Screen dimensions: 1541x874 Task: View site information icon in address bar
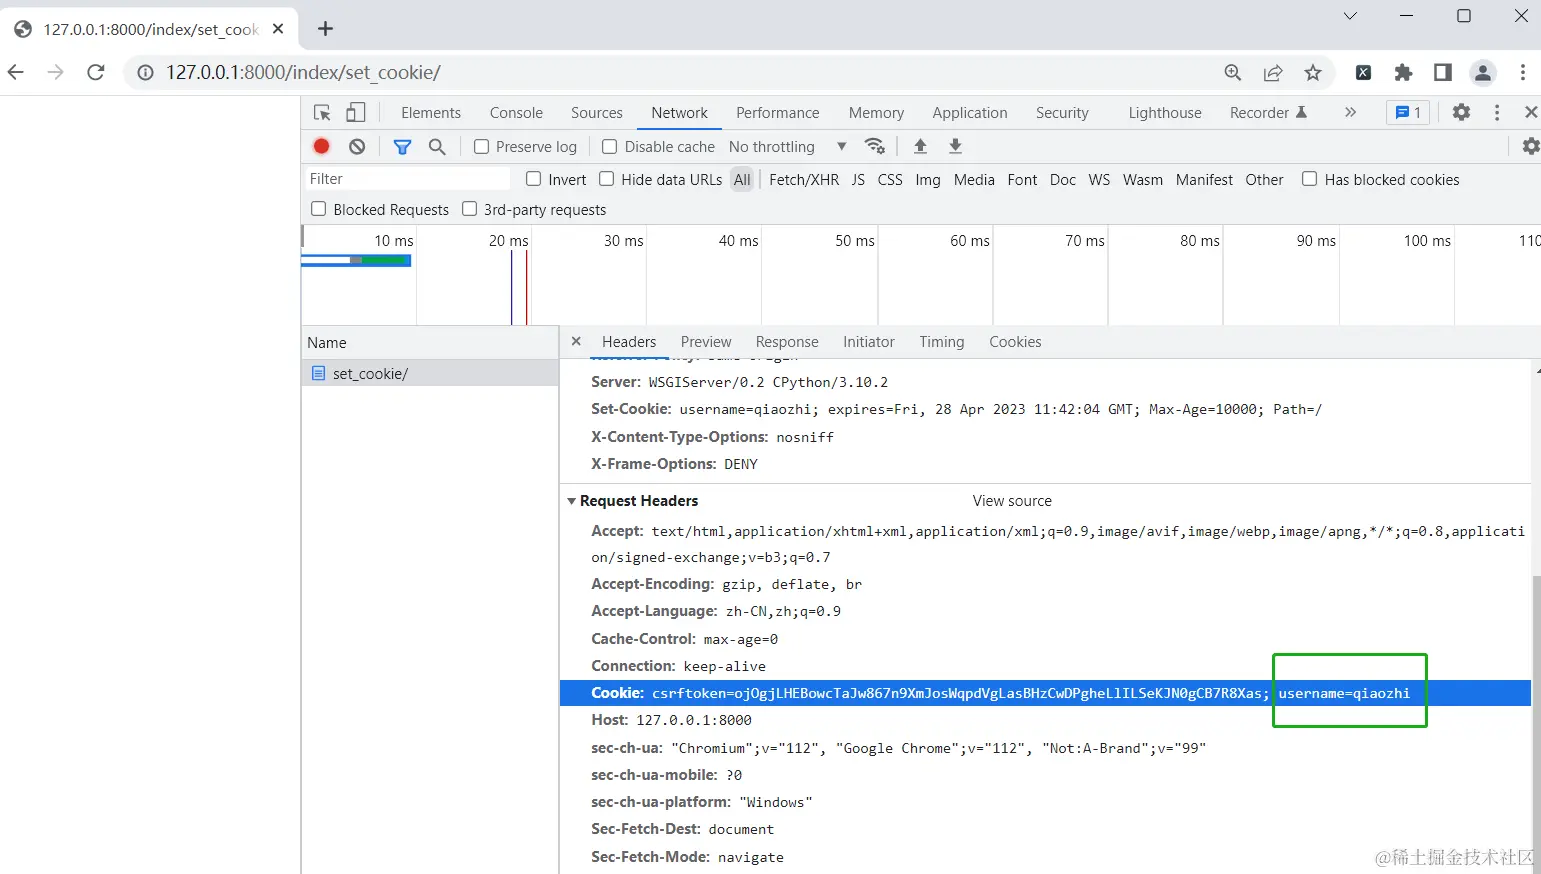click(x=146, y=72)
